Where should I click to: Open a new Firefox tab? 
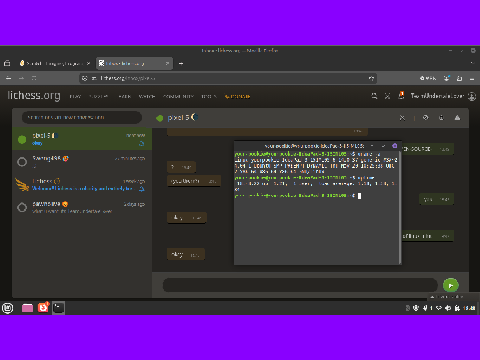pos(181,63)
